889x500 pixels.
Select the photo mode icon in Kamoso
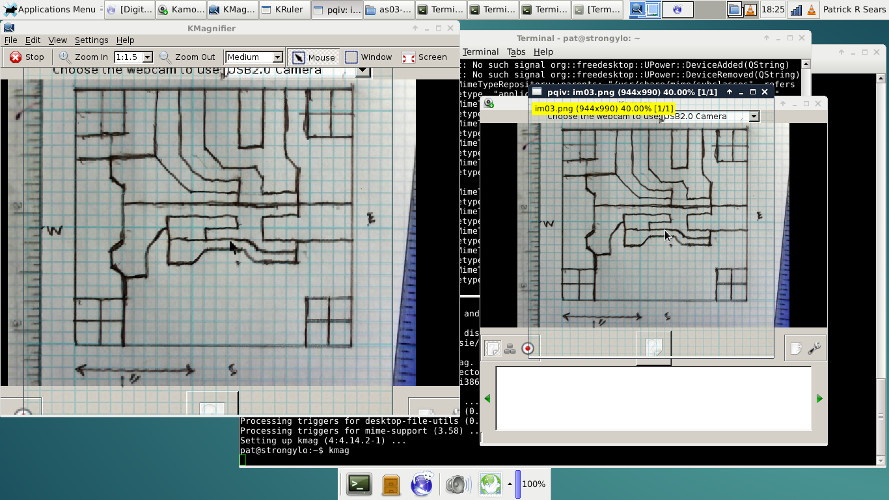pos(493,348)
